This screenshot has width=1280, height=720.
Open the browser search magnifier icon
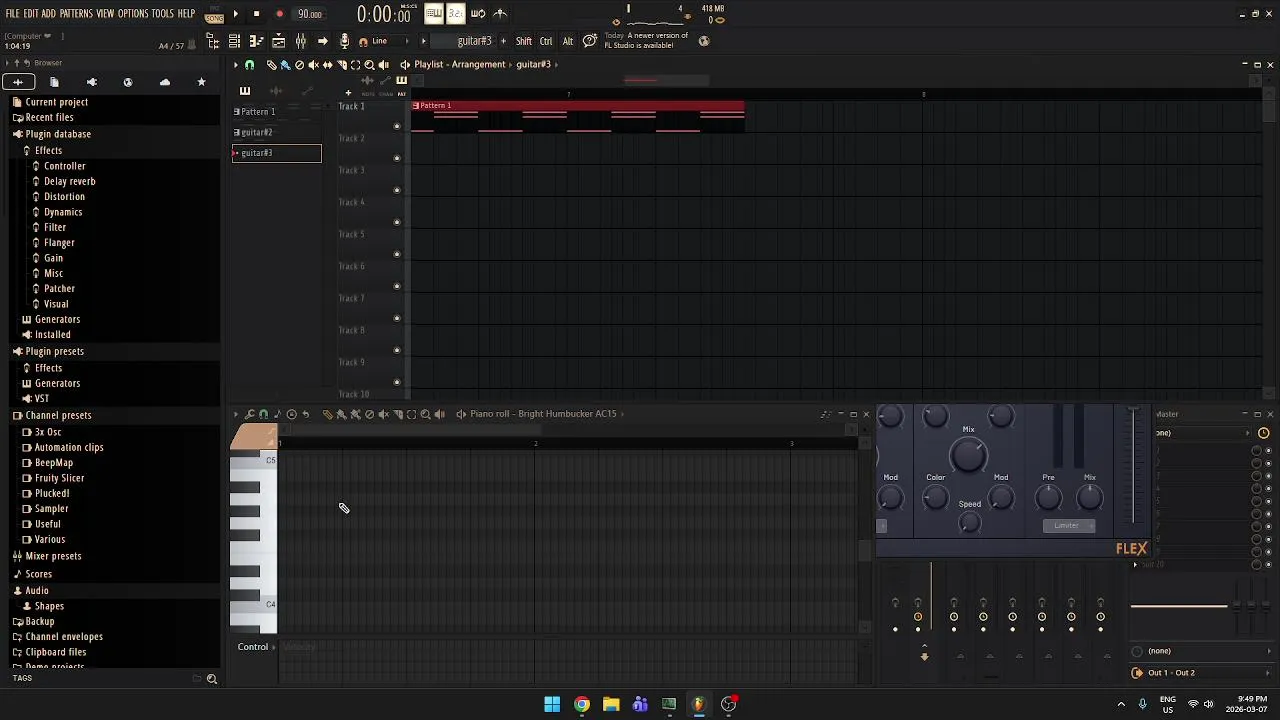point(212,679)
